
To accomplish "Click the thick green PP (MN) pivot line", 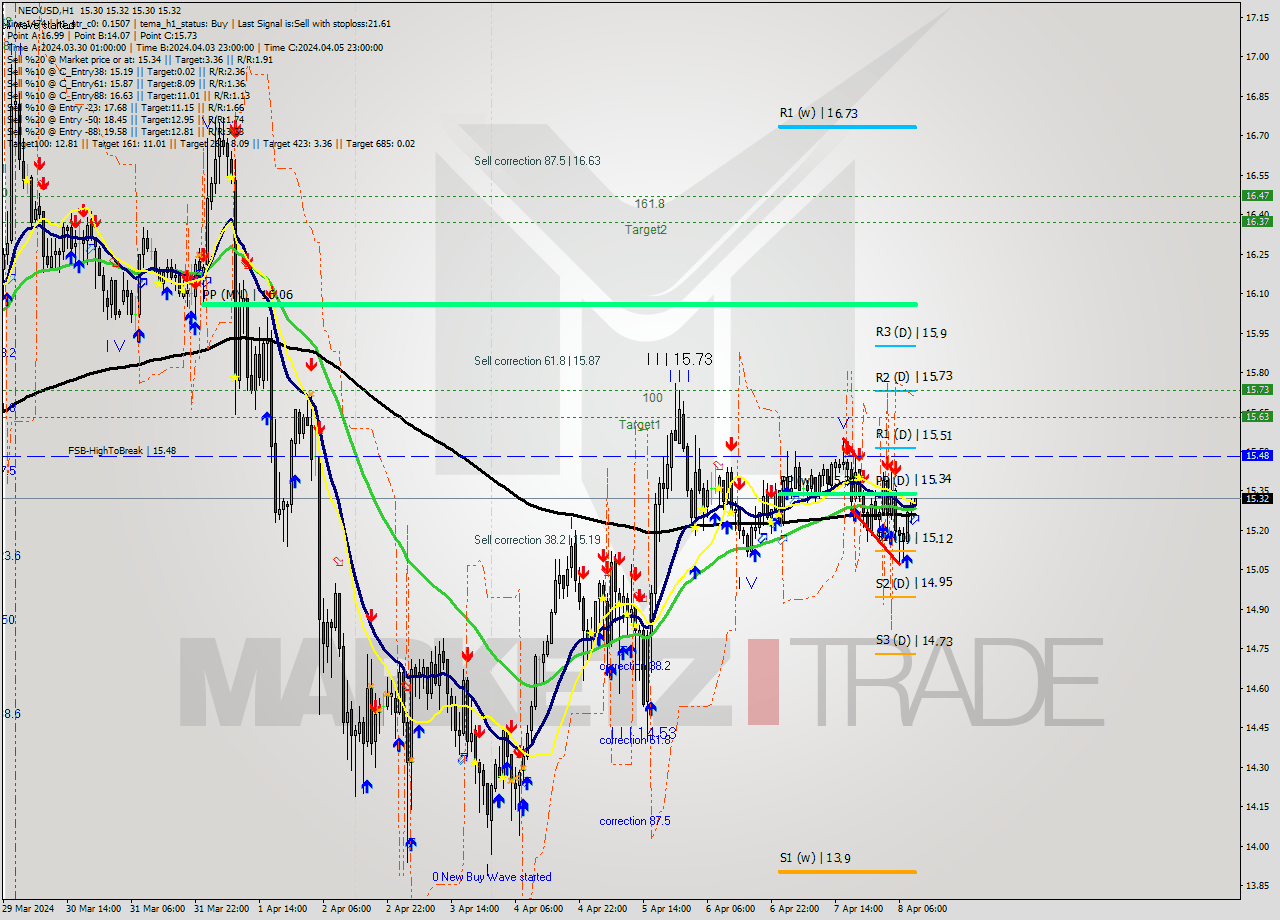I will 560,304.
